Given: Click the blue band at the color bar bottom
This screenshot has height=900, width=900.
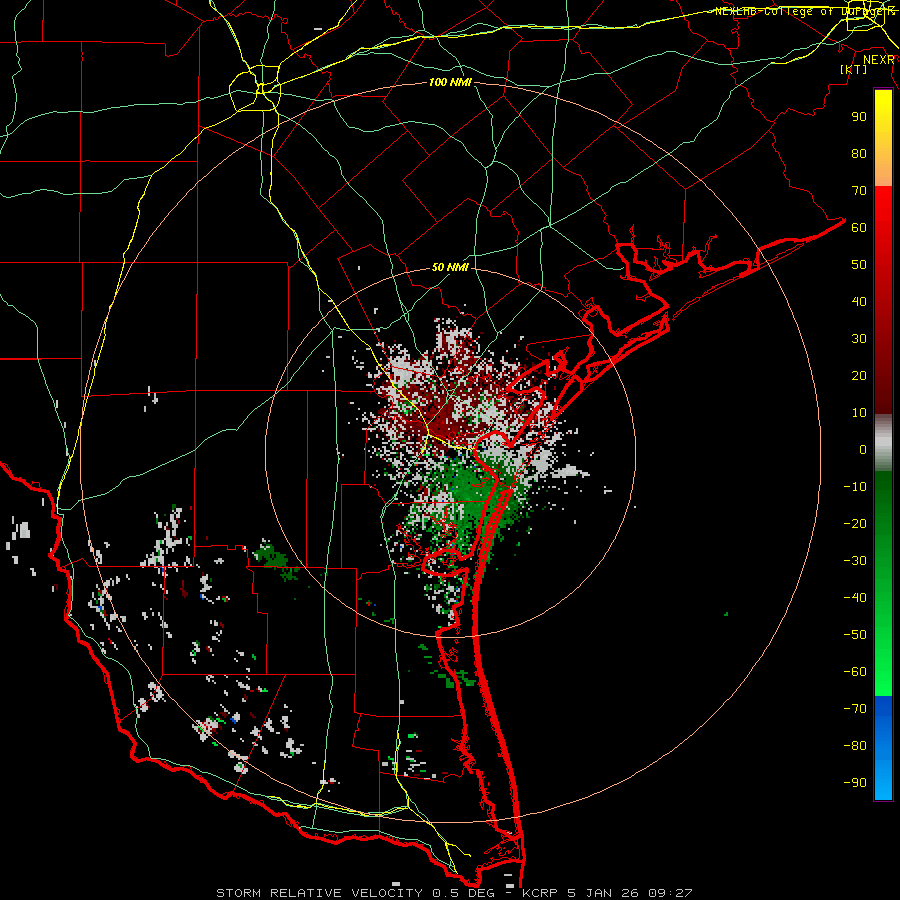Looking at the screenshot, I should pos(883,748).
